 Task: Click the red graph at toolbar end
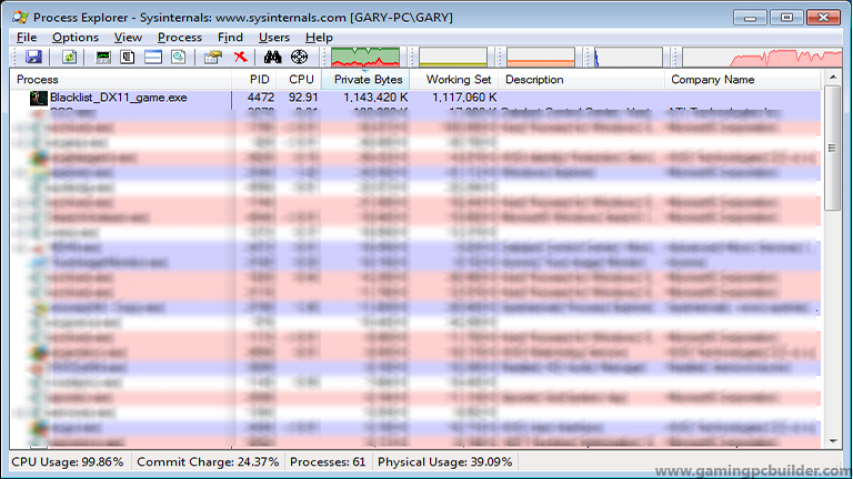point(762,57)
